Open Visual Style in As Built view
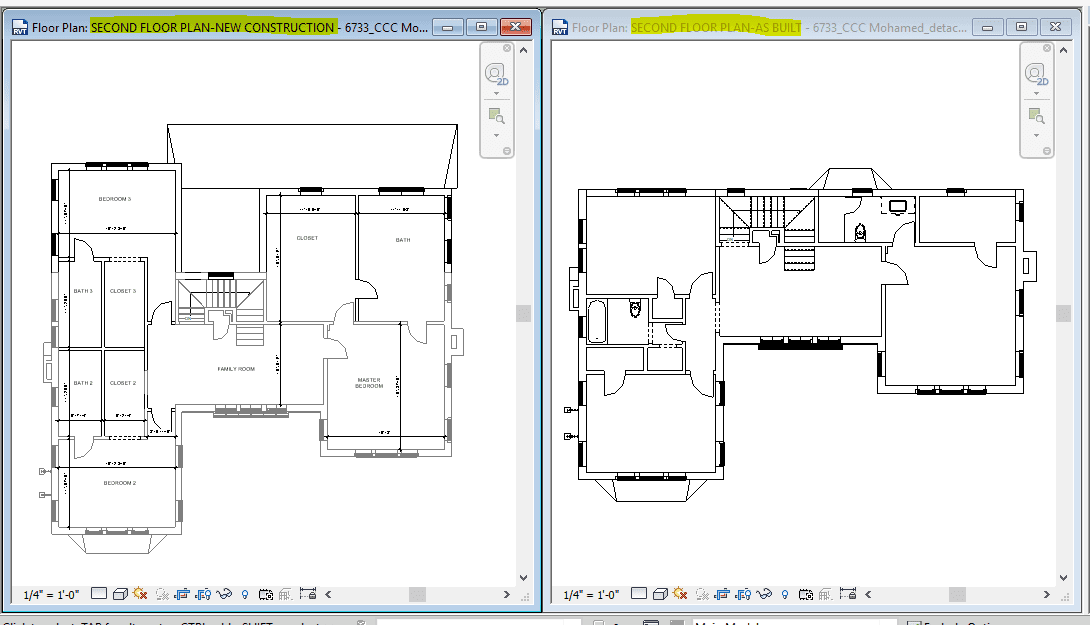The image size is (1090, 625). coord(659,594)
